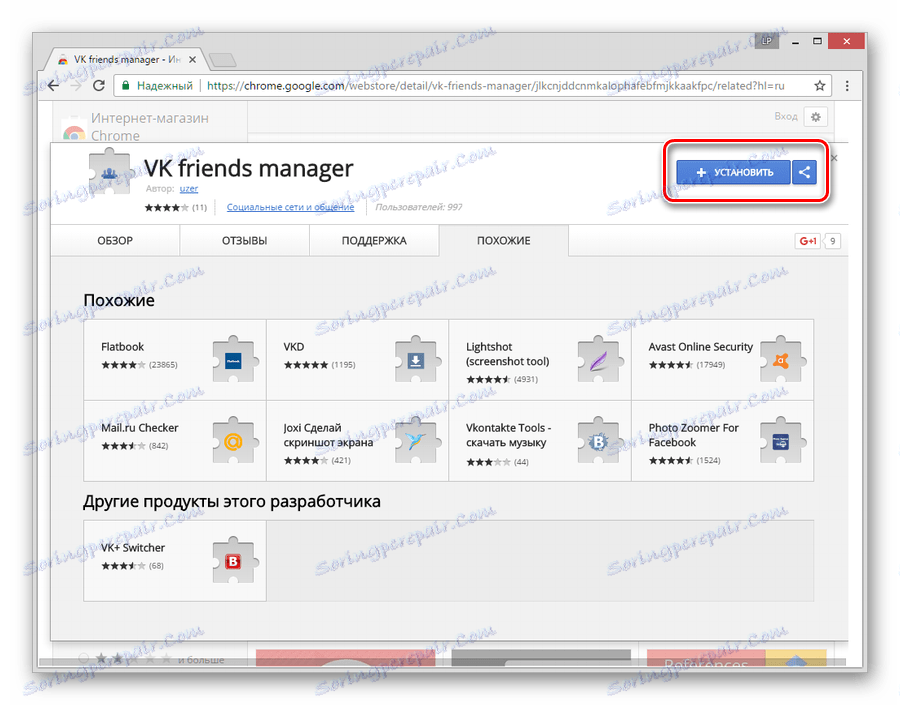The width and height of the screenshot is (900, 705).
Task: Click the Установить button
Action: click(x=735, y=172)
